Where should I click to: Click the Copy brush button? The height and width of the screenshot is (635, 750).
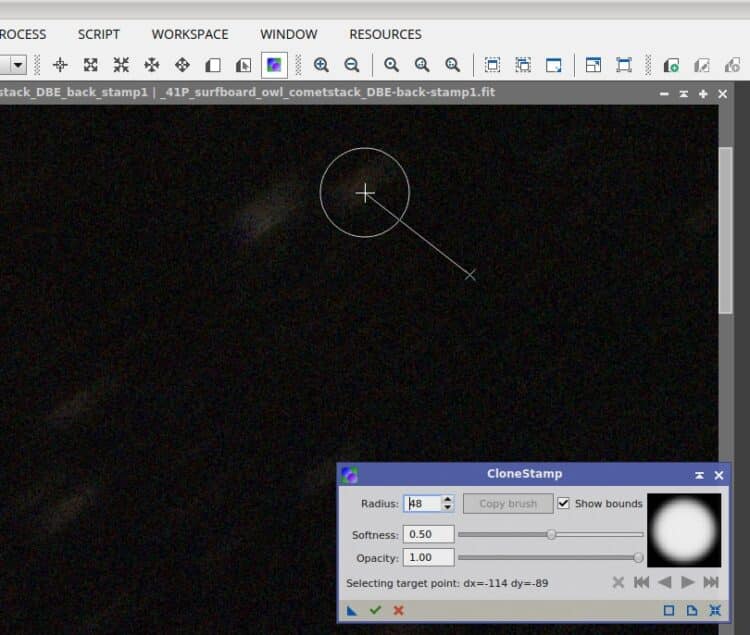click(x=508, y=504)
